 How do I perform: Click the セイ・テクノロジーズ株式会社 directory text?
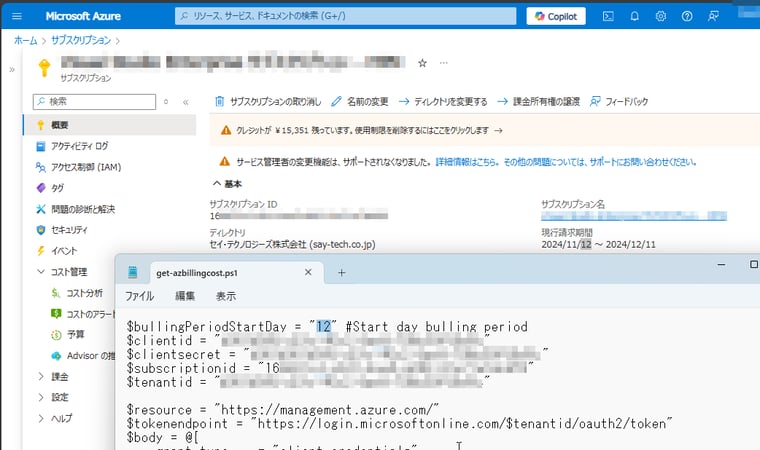click(292, 244)
